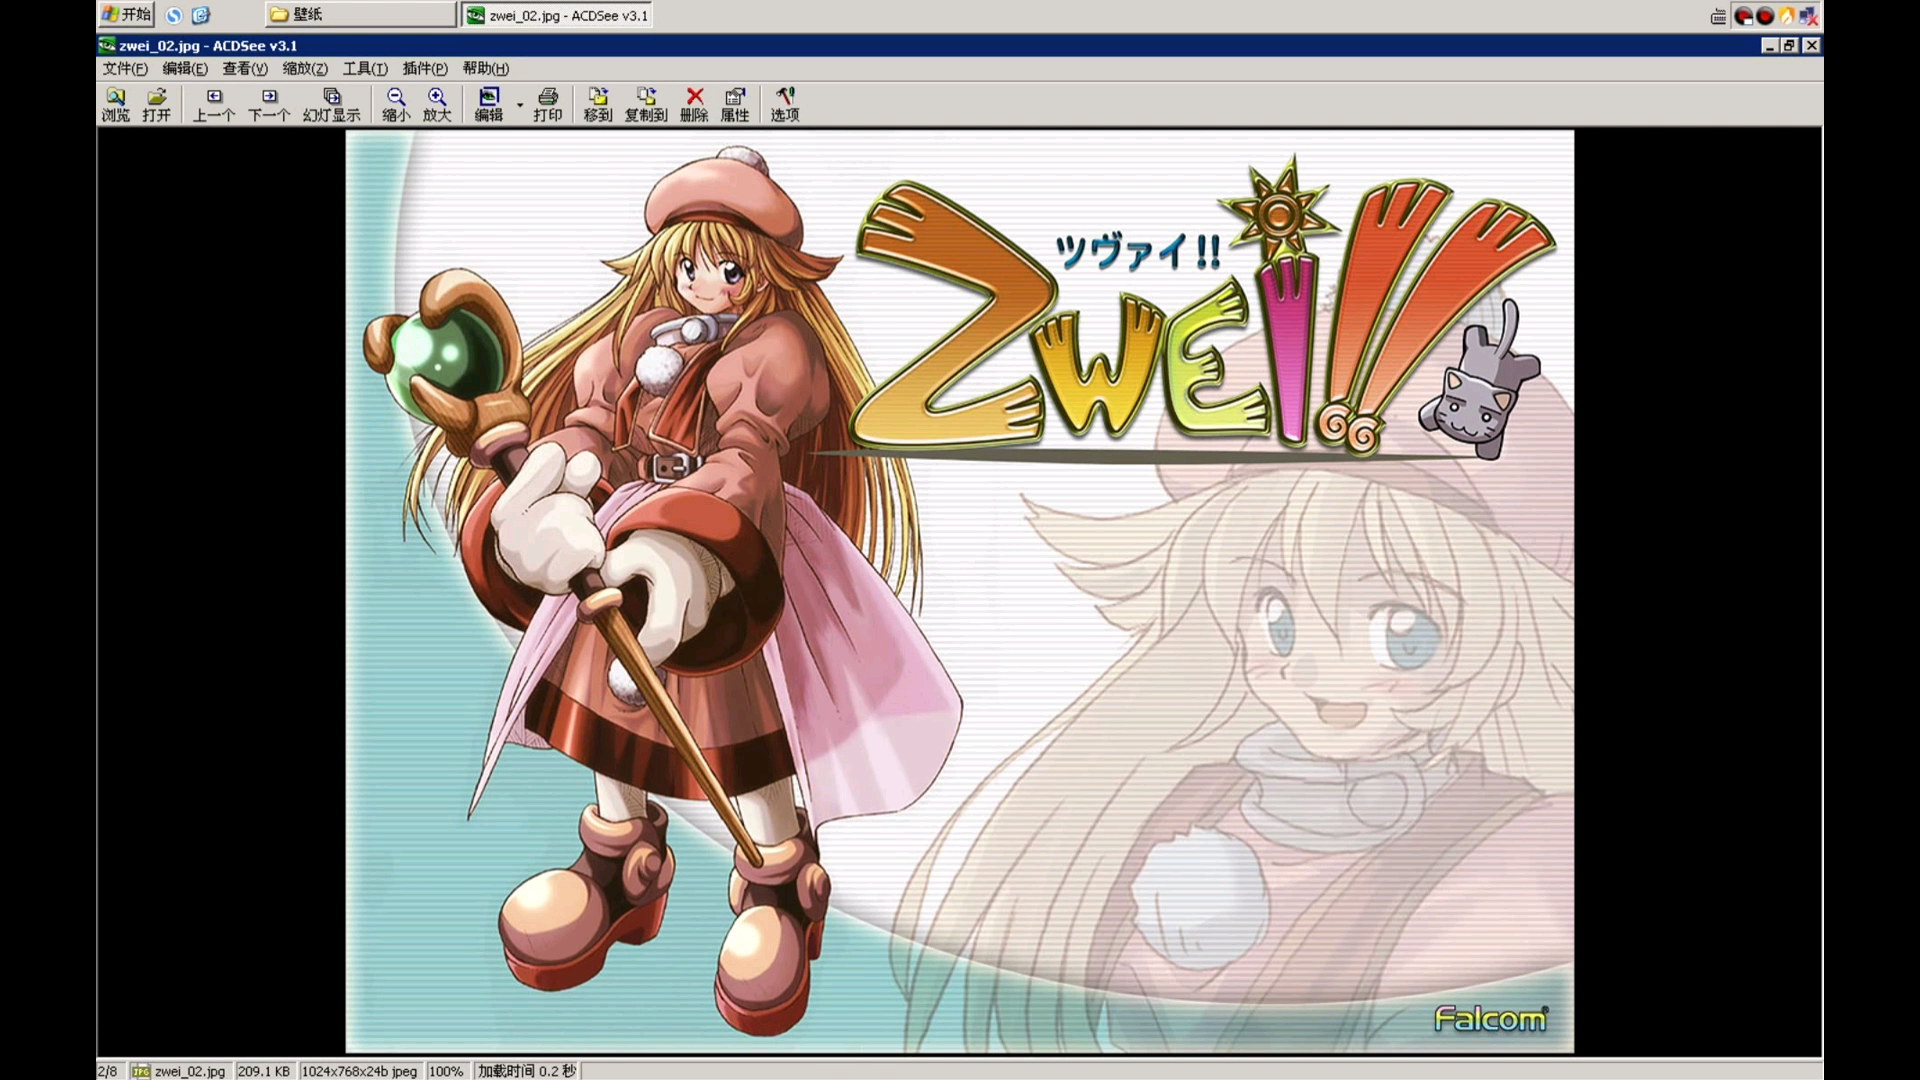Click the 浏览 (Browse) toolbar icon
Screen dimensions: 1920x1080
pos(115,104)
